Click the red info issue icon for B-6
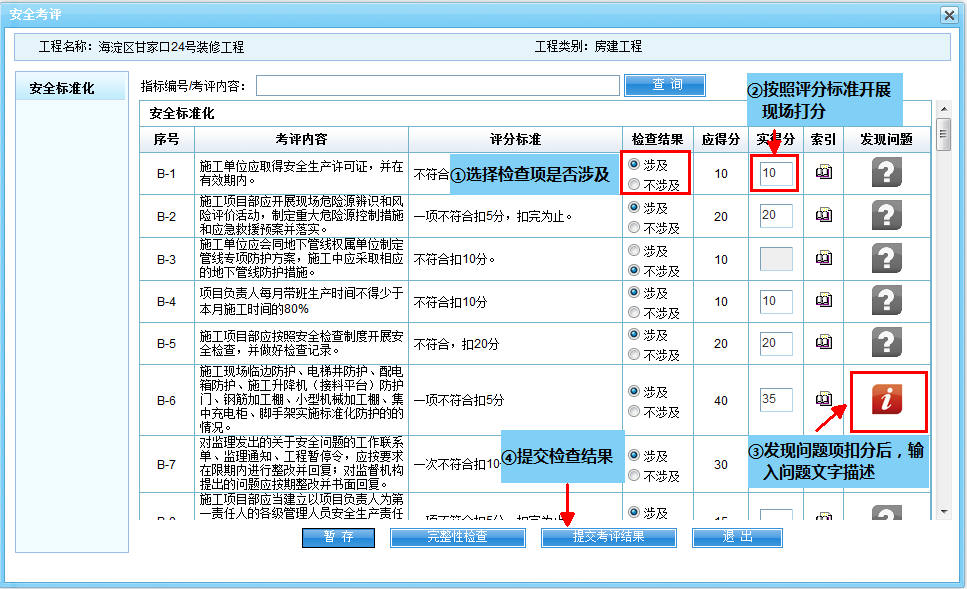This screenshot has width=967, height=589. coord(887,400)
